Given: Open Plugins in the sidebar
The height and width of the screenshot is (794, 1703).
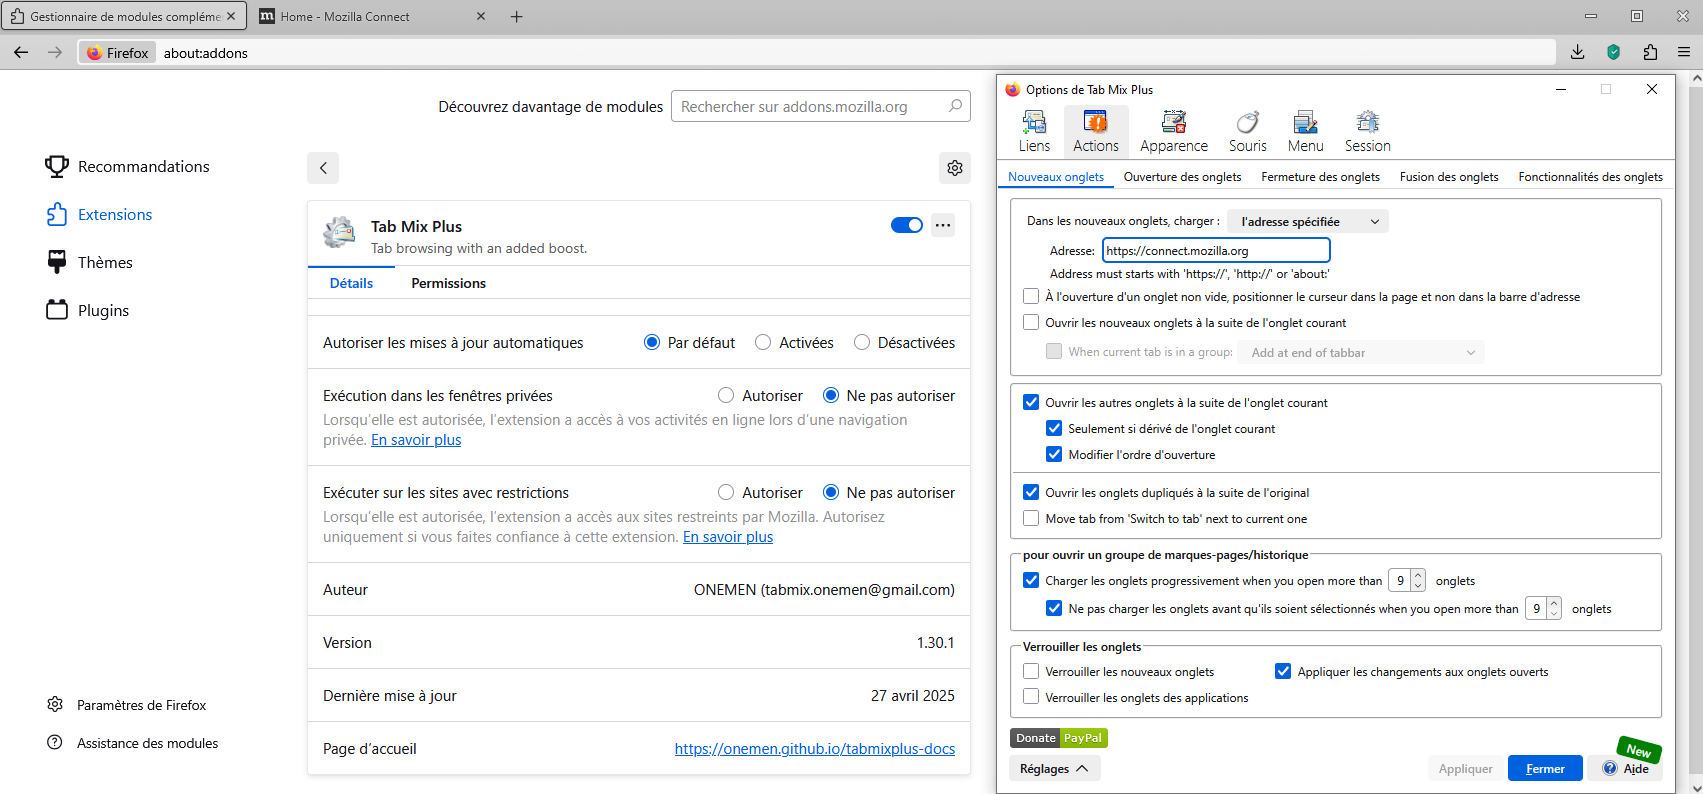Looking at the screenshot, I should click(88, 310).
